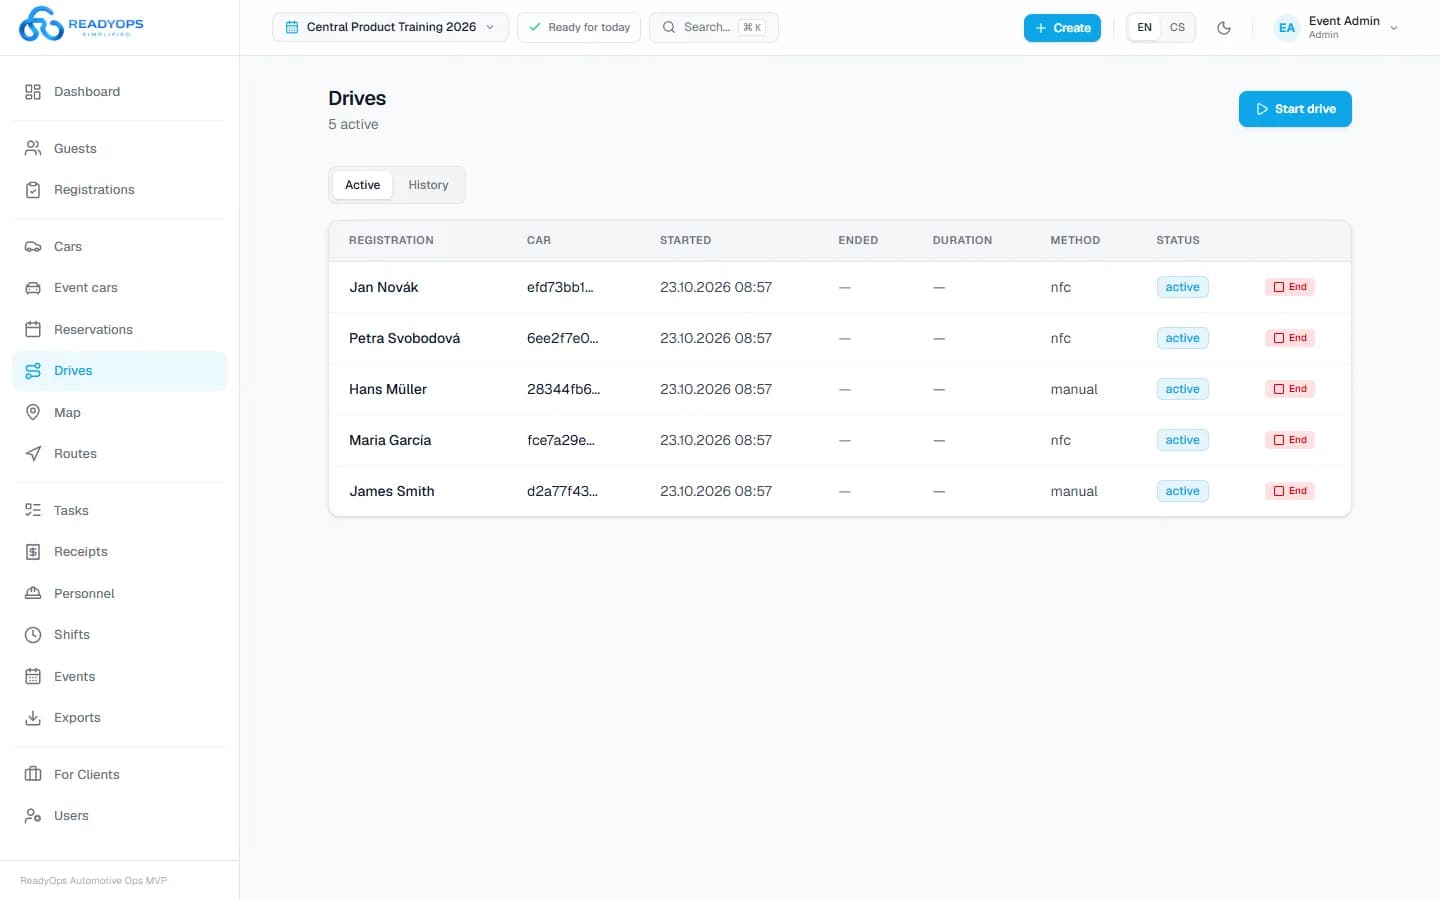Open the Receipts icon
1440x900 pixels.
click(33, 552)
